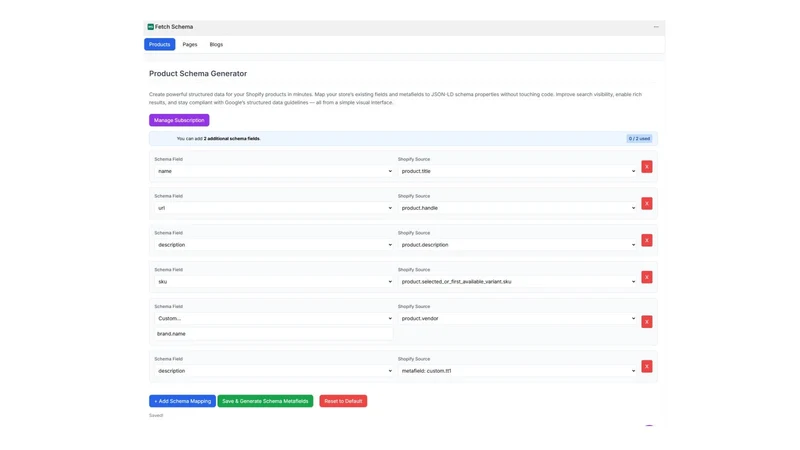Delete the product.vendor mapping row
The width and height of the screenshot is (800, 450).
tap(646, 322)
